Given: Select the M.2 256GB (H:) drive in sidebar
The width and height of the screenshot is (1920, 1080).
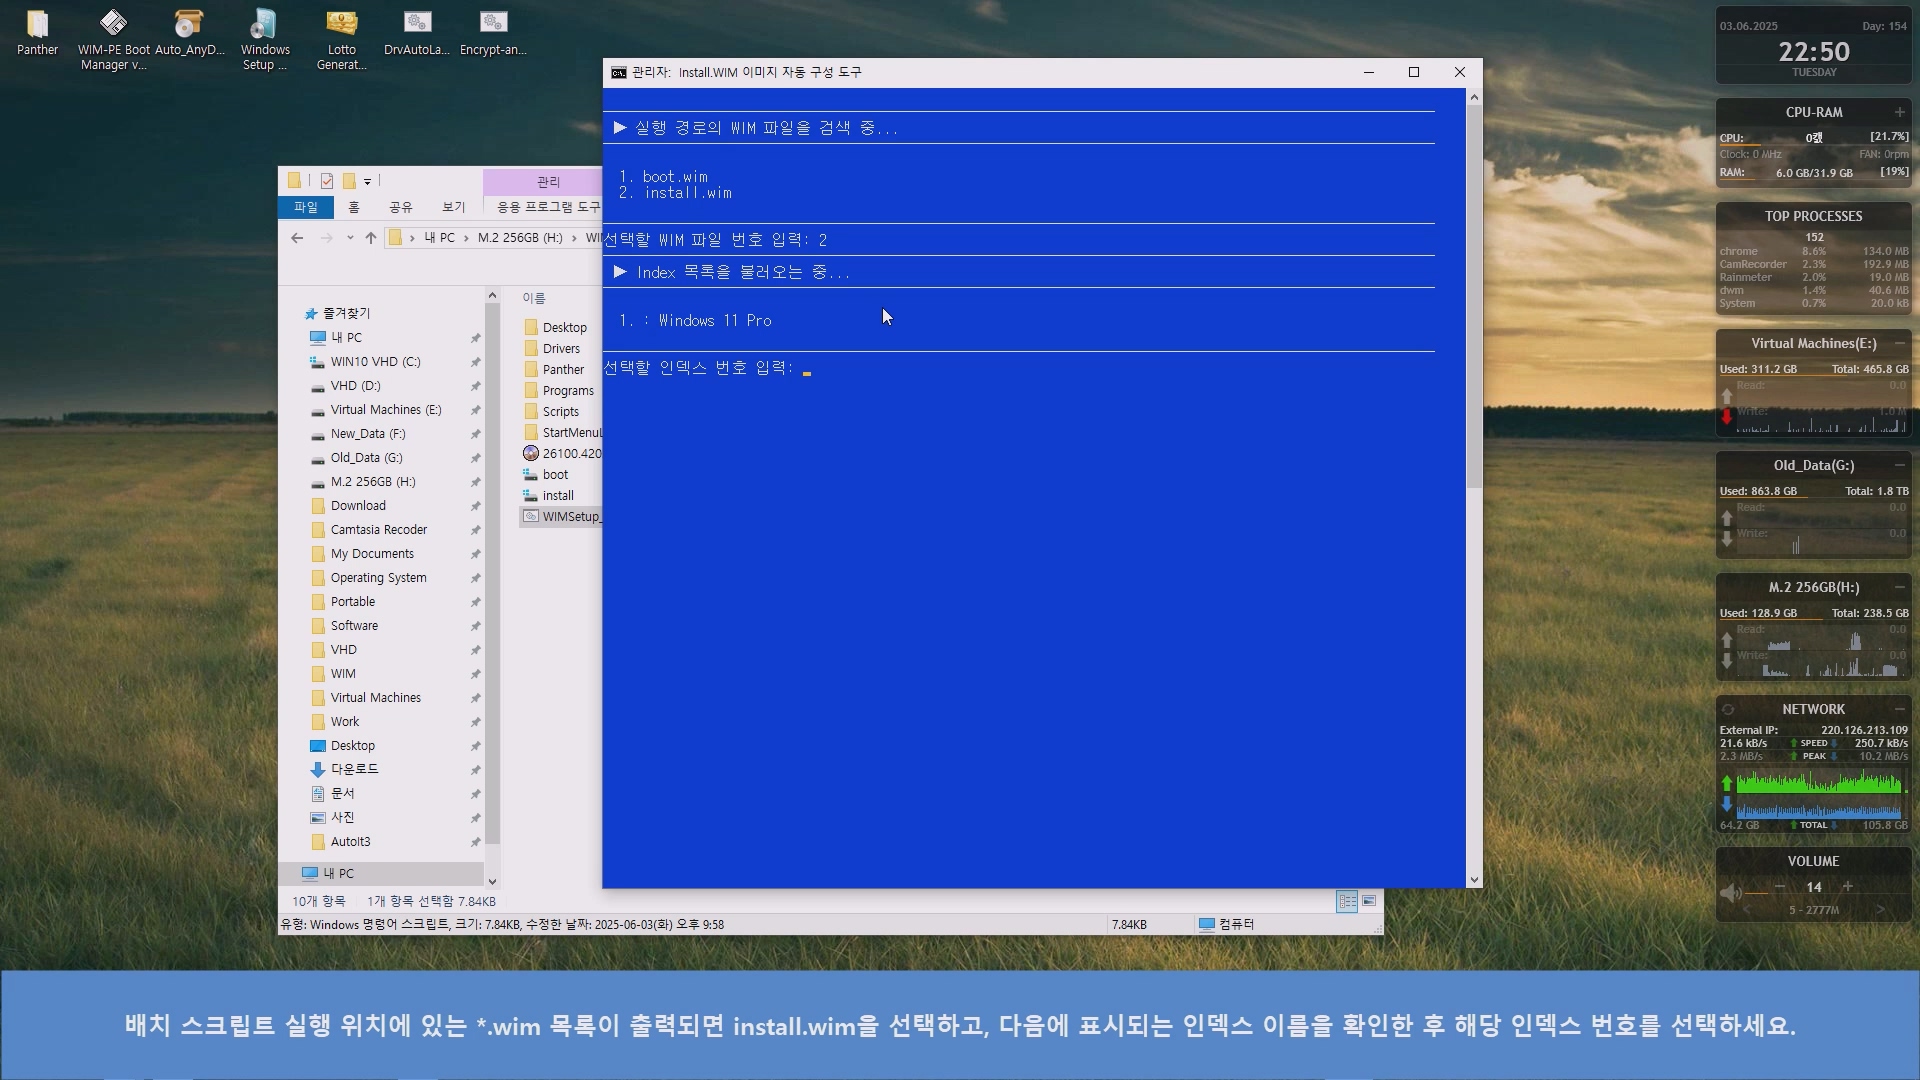Looking at the screenshot, I should [x=373, y=482].
